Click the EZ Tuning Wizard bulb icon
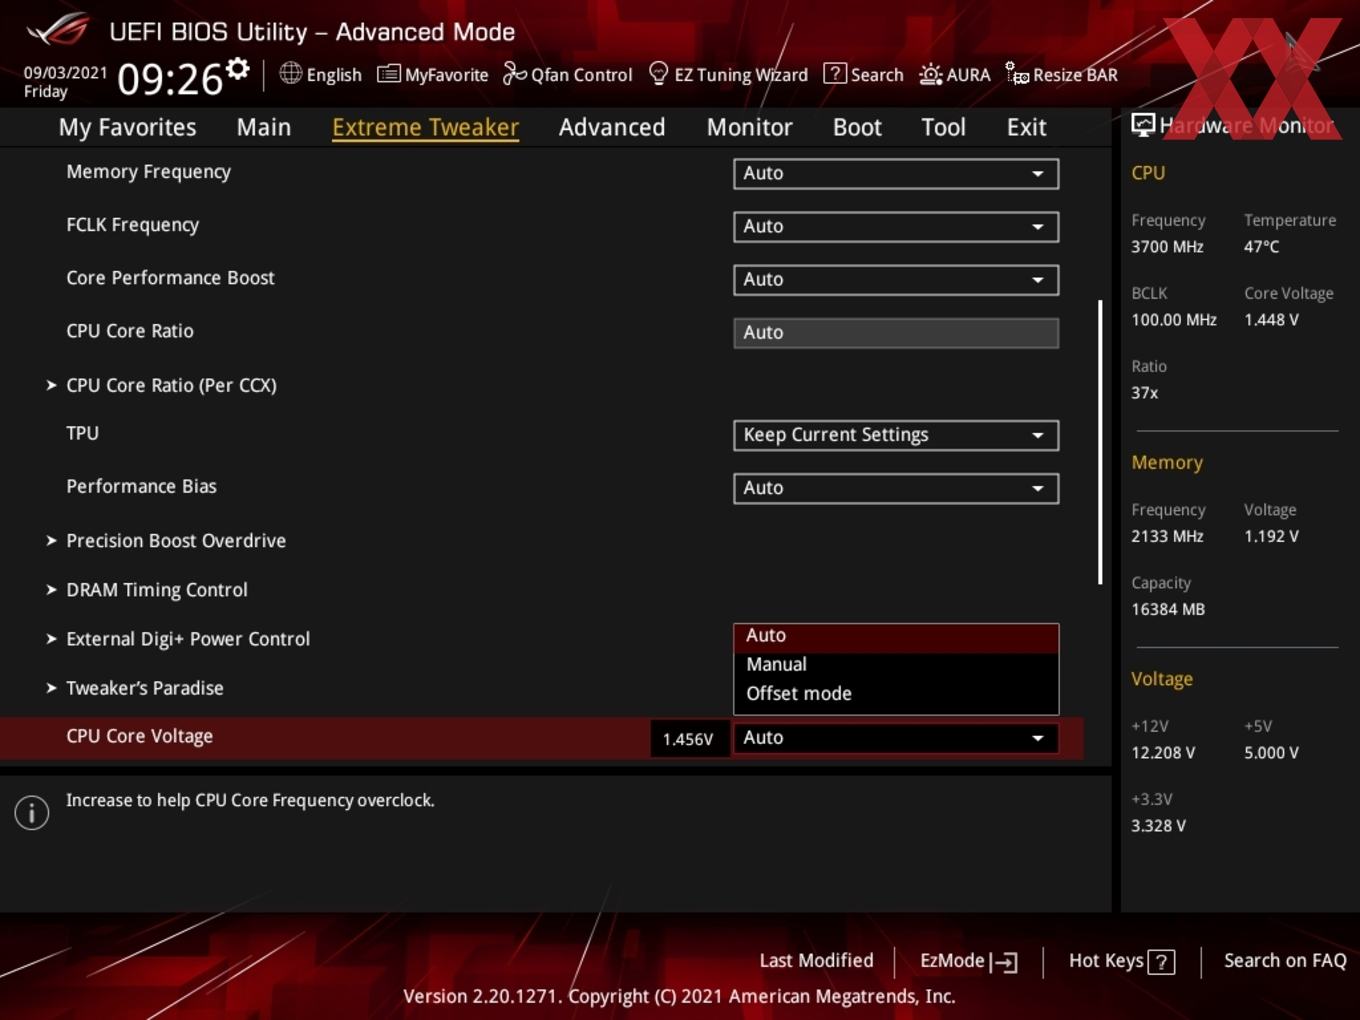This screenshot has width=1360, height=1020. coord(658,73)
